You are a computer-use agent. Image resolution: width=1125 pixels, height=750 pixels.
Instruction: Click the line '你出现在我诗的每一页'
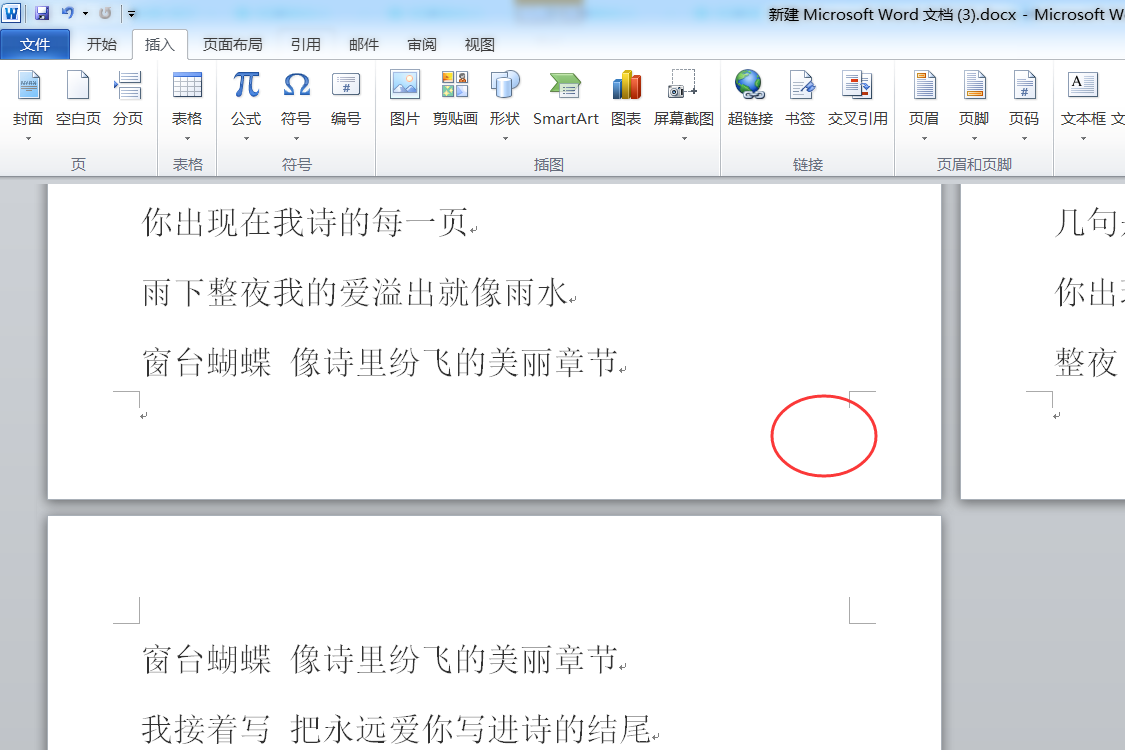[306, 222]
